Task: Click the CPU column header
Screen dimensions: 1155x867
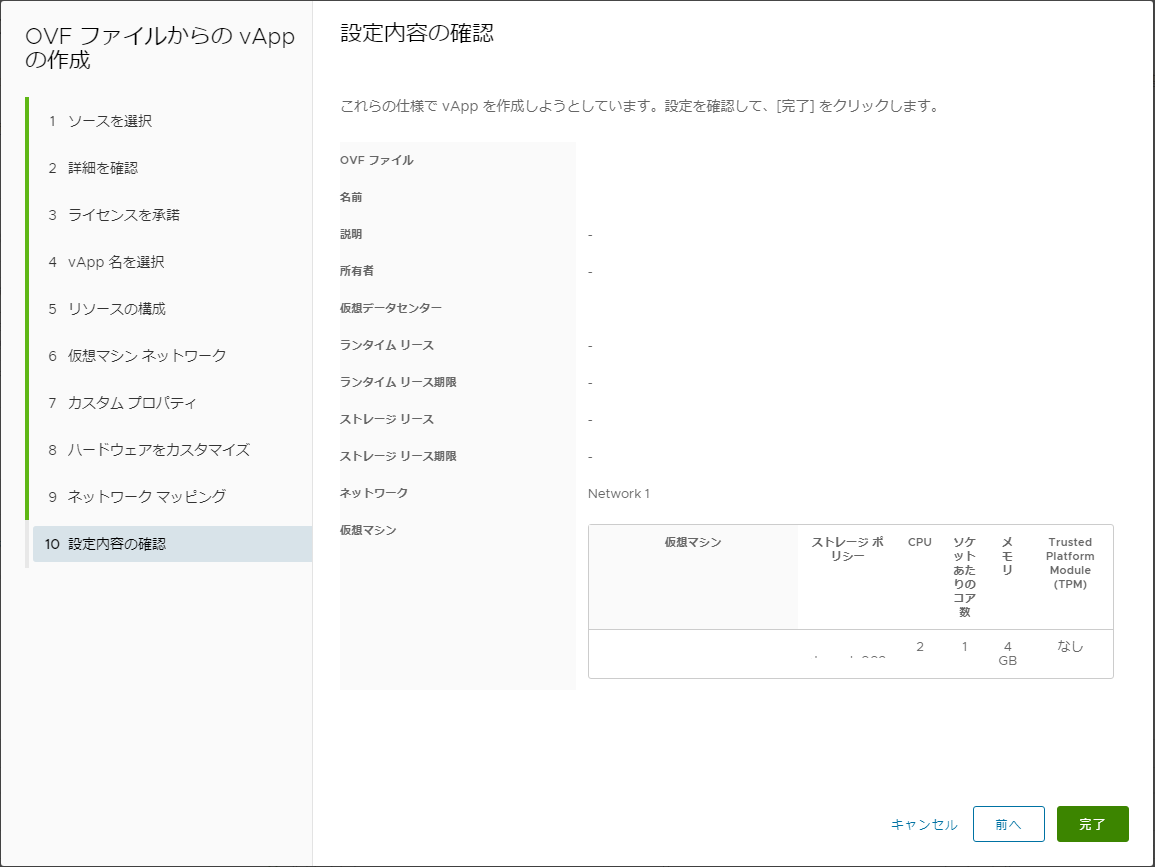Action: pos(919,542)
